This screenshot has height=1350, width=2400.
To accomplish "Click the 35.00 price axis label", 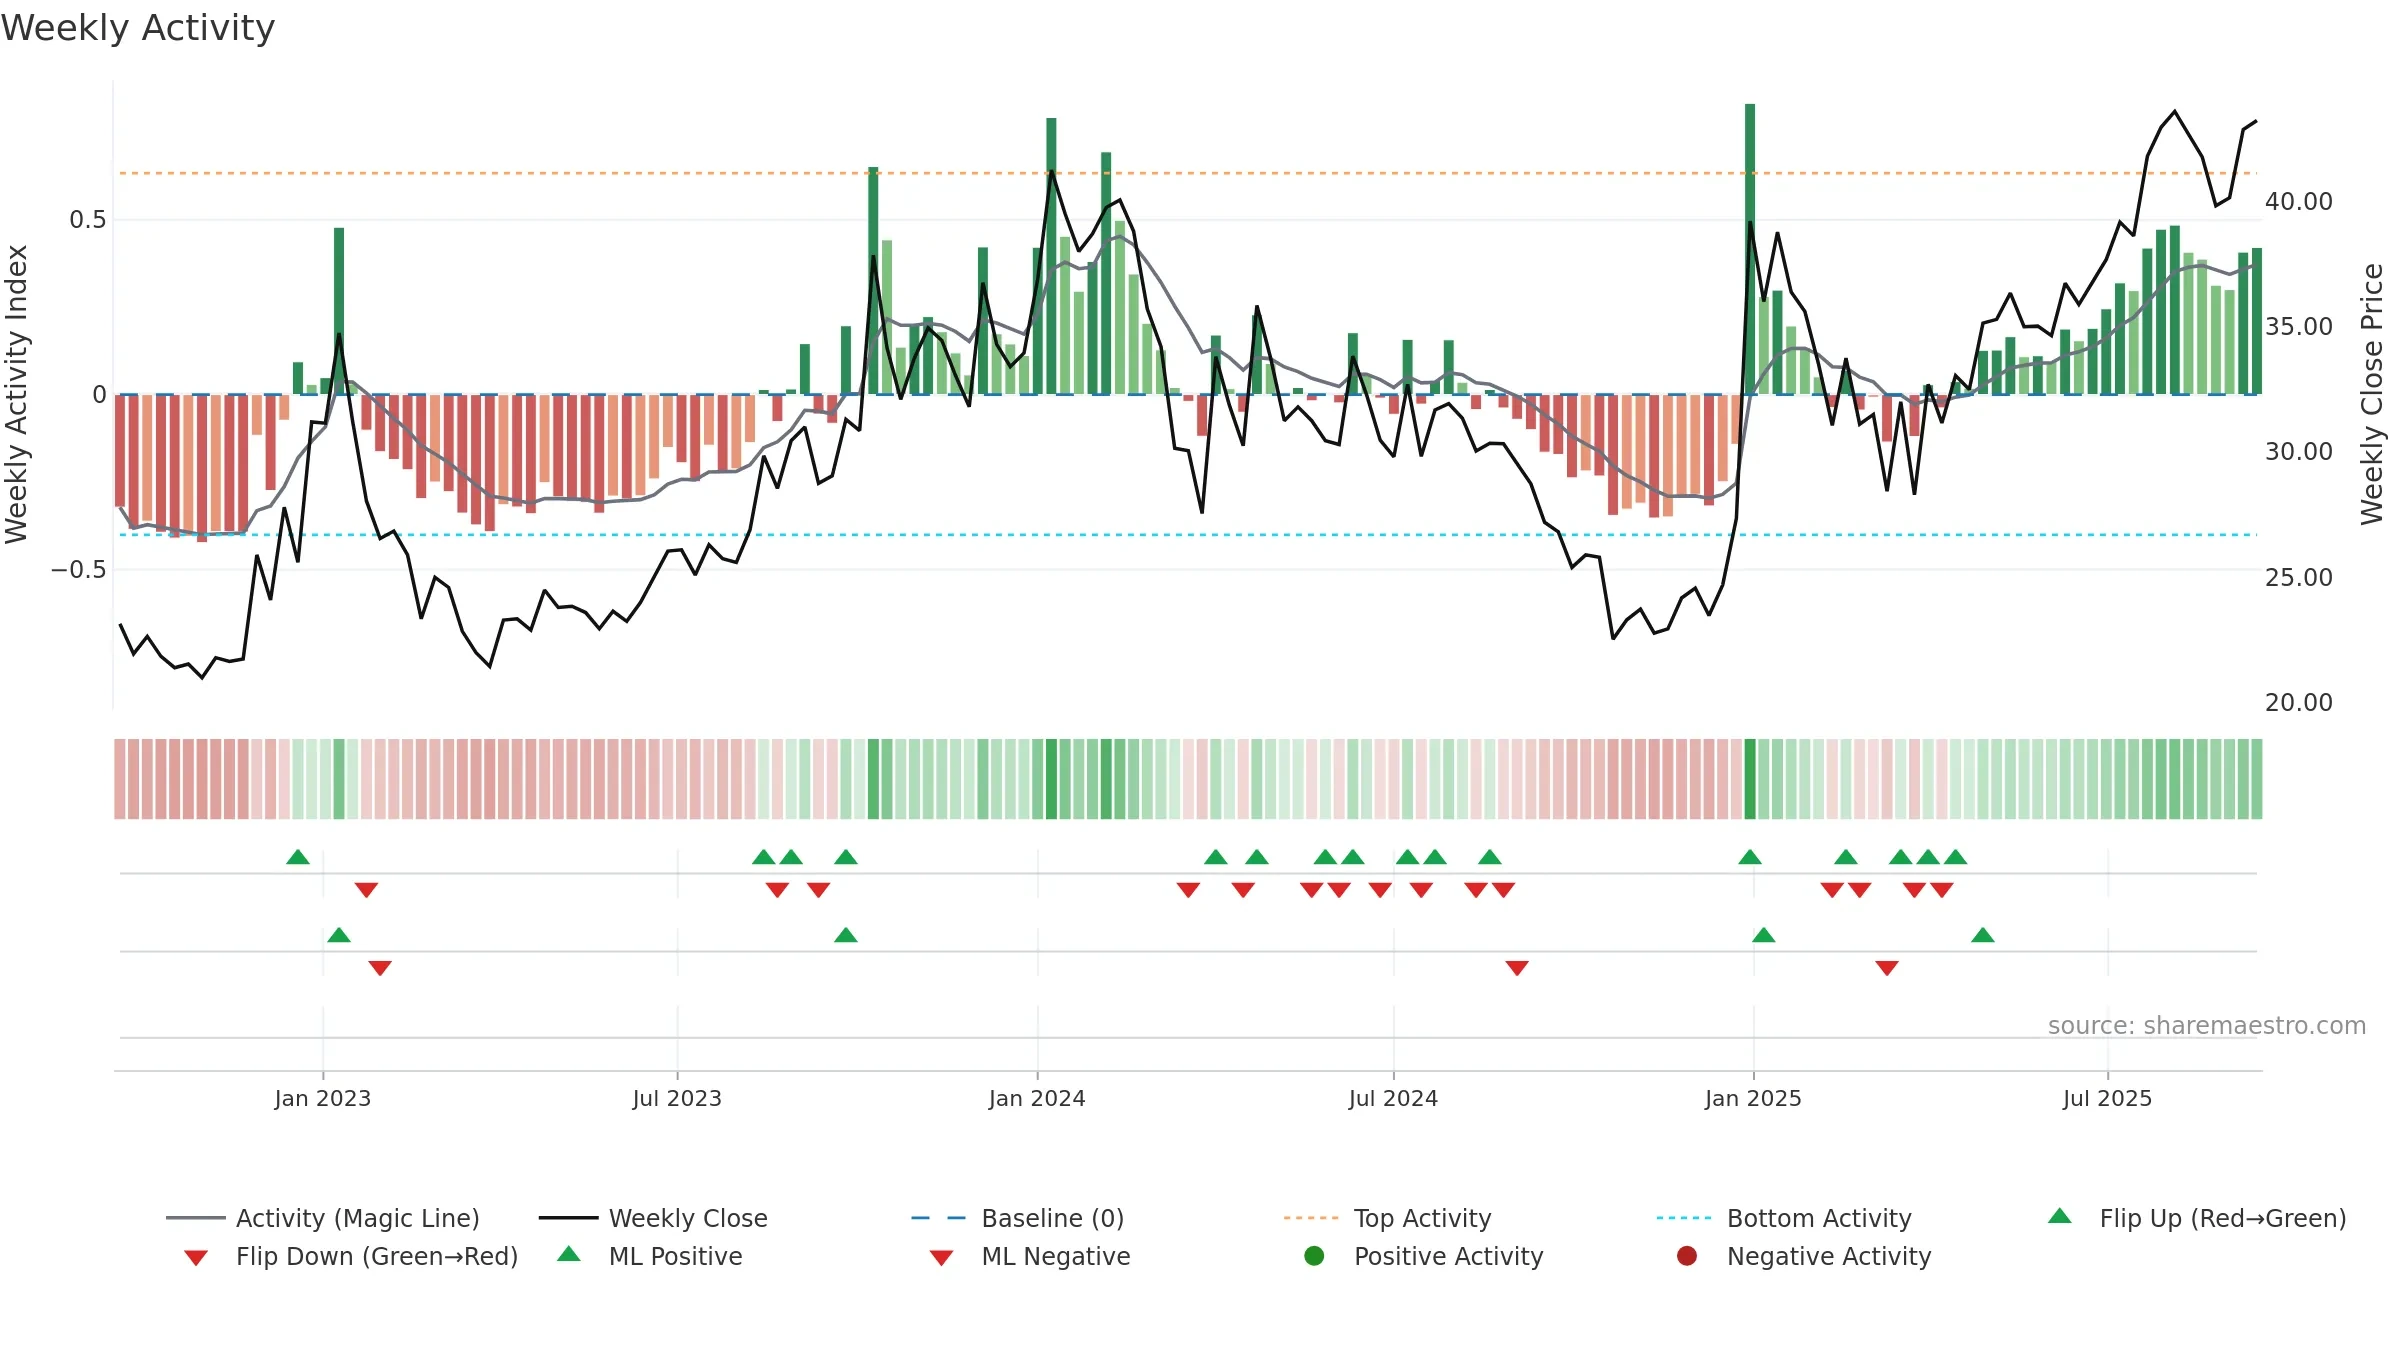I will click(2299, 326).
